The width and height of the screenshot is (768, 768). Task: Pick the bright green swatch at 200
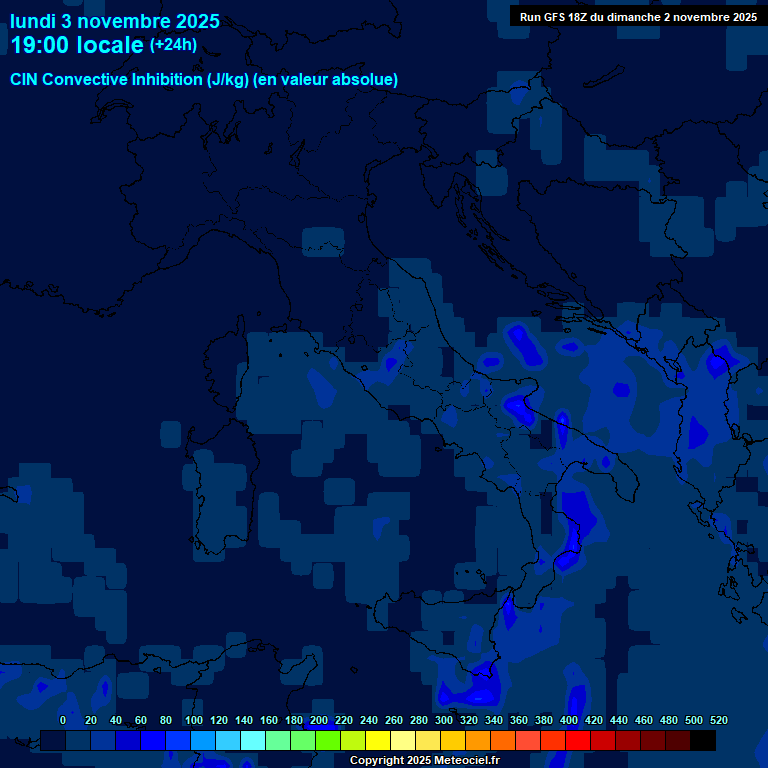(x=328, y=741)
